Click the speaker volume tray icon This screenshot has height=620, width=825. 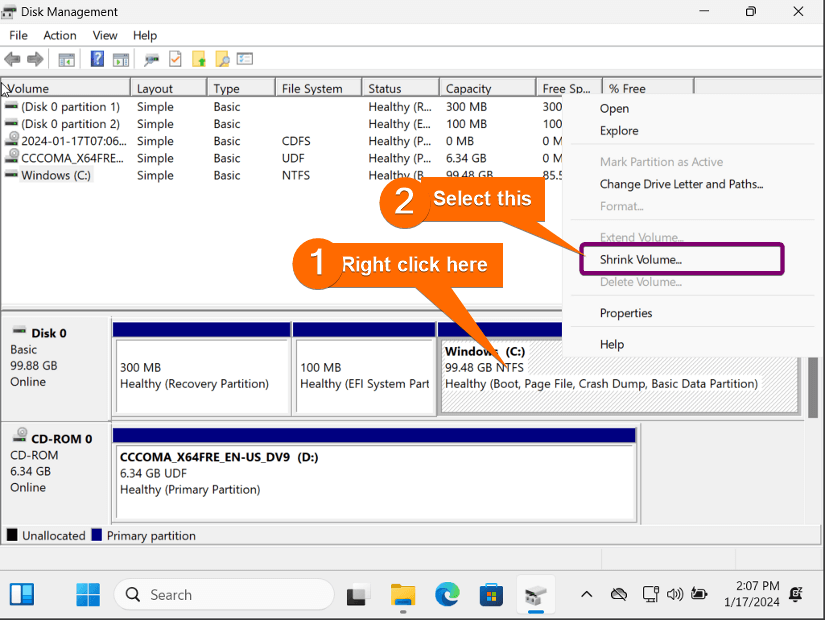[x=675, y=595]
